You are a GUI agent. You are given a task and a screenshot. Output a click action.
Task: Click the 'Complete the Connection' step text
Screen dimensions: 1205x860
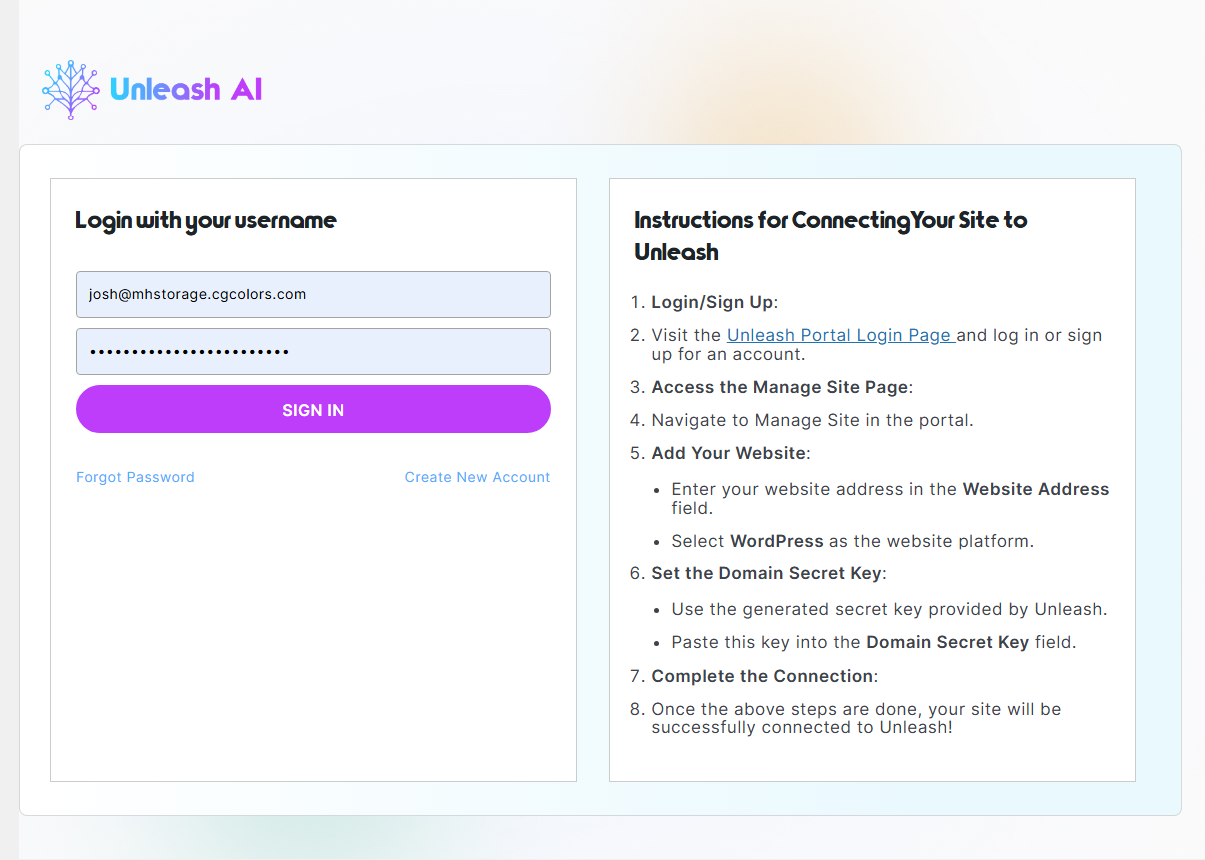pos(765,676)
